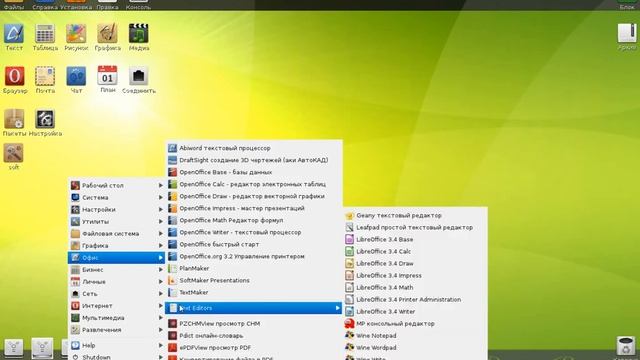640x360 pixels.
Task: Launch the Opera Браузер icon
Action: pos(14,76)
